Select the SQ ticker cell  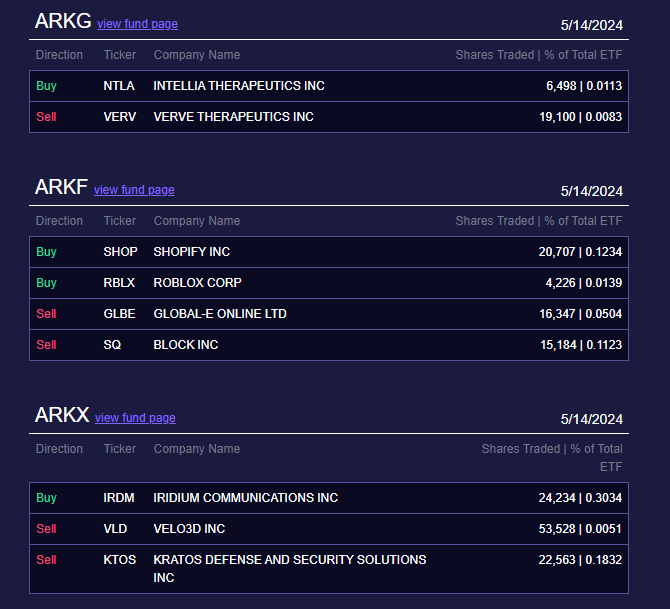[x=112, y=345]
